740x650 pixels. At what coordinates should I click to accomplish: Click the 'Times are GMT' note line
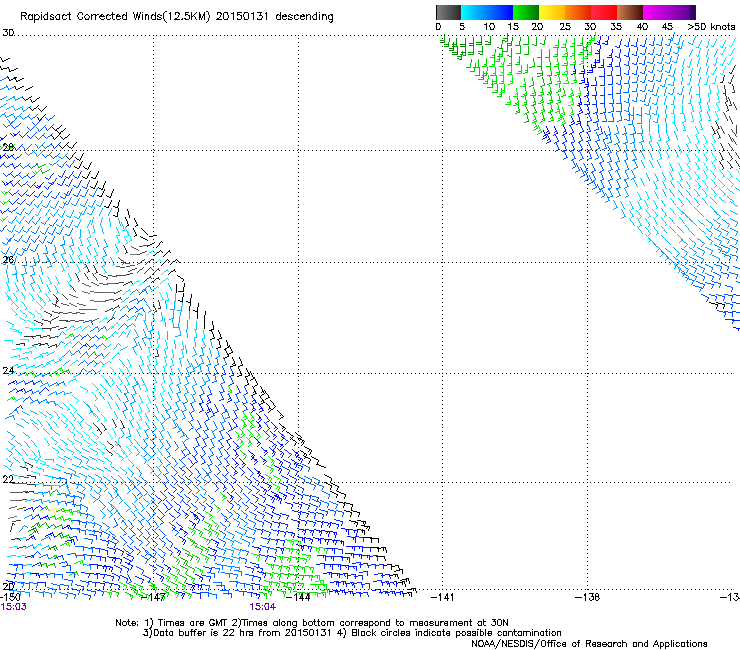[x=312, y=623]
